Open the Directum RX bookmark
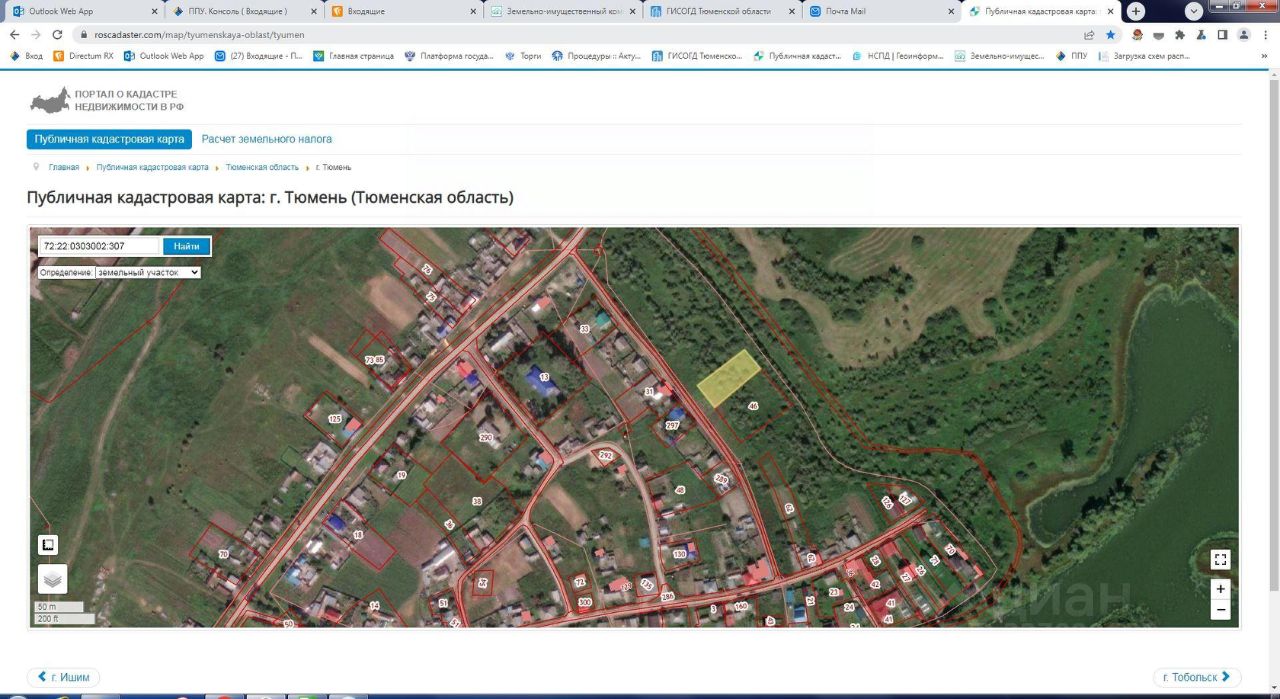Image resolution: width=1280 pixels, height=699 pixels. [x=84, y=56]
